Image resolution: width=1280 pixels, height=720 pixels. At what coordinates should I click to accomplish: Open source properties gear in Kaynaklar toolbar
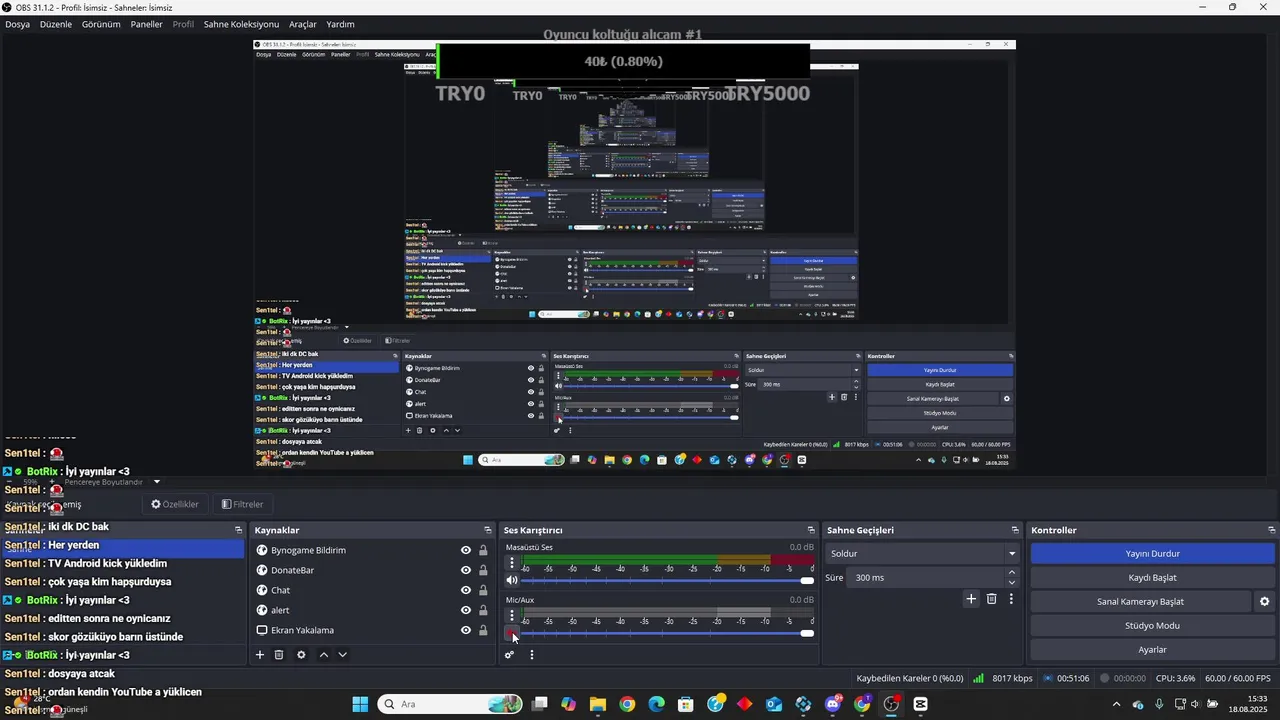pos(301,655)
